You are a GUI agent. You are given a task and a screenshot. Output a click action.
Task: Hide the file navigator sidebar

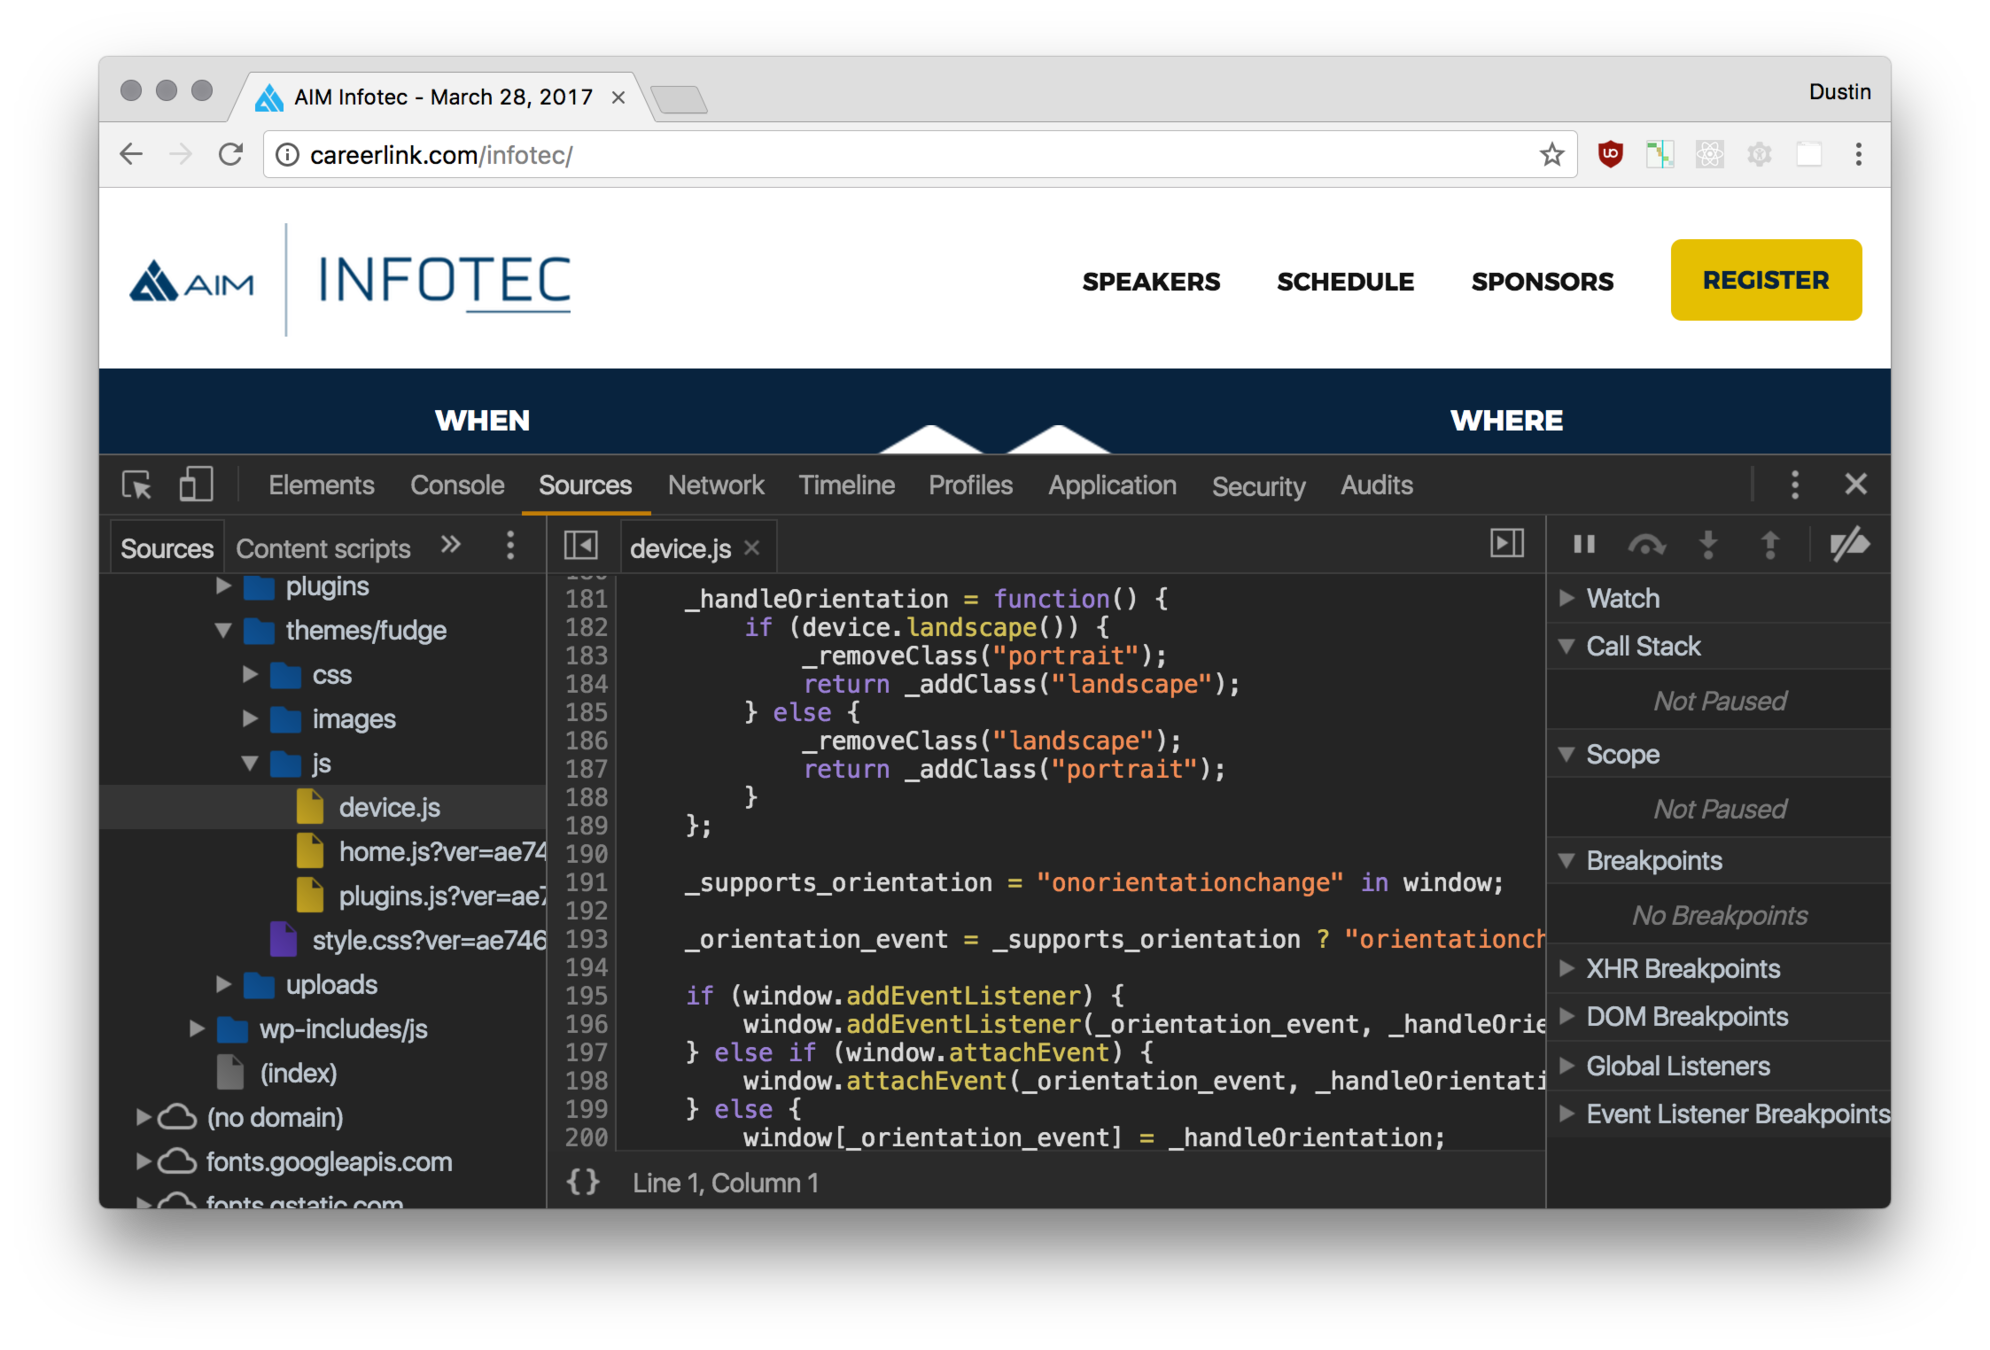tap(581, 545)
